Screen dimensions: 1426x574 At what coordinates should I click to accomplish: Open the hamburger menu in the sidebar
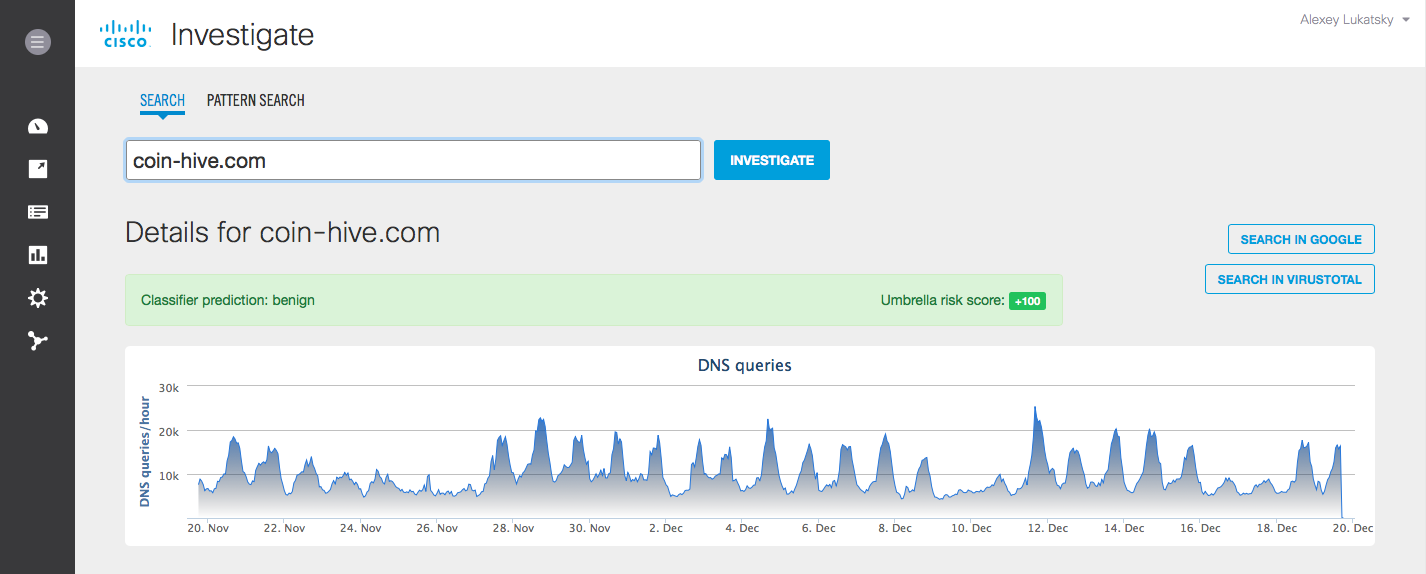point(38,42)
